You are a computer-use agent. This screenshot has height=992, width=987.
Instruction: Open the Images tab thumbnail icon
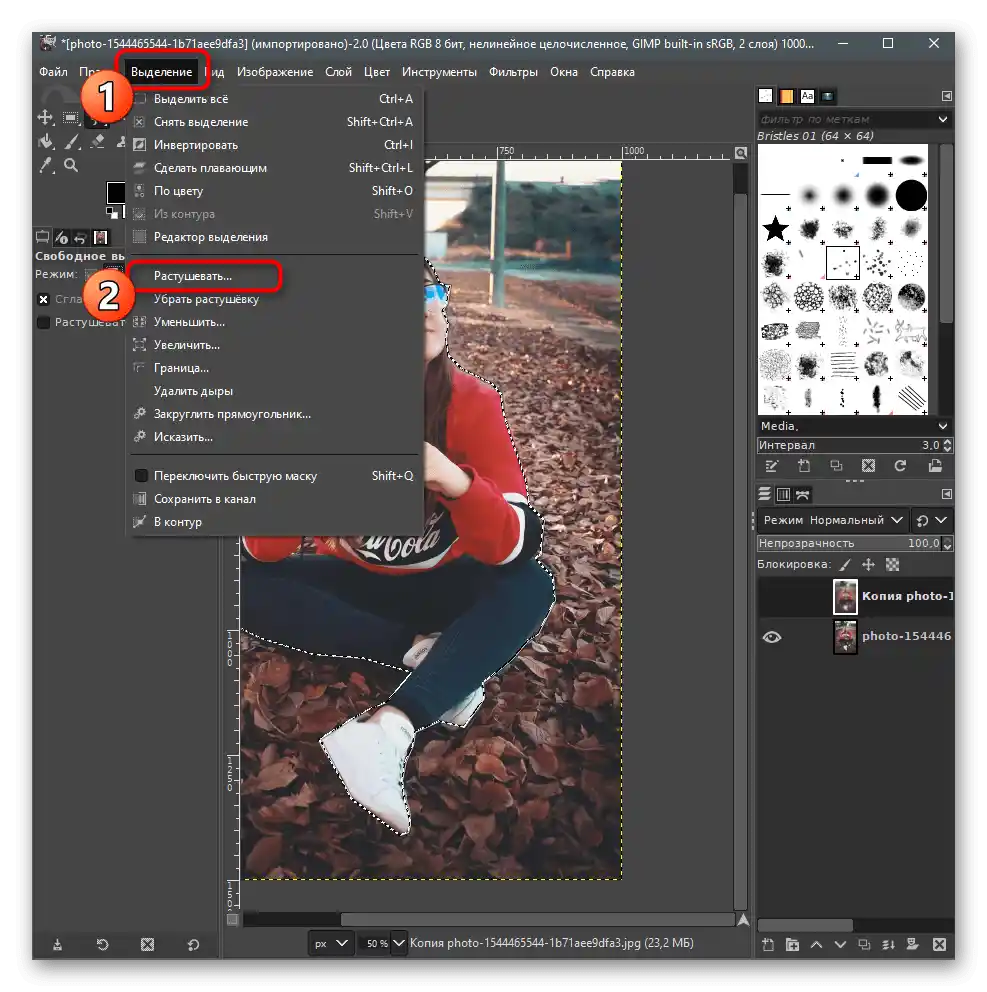coord(100,237)
